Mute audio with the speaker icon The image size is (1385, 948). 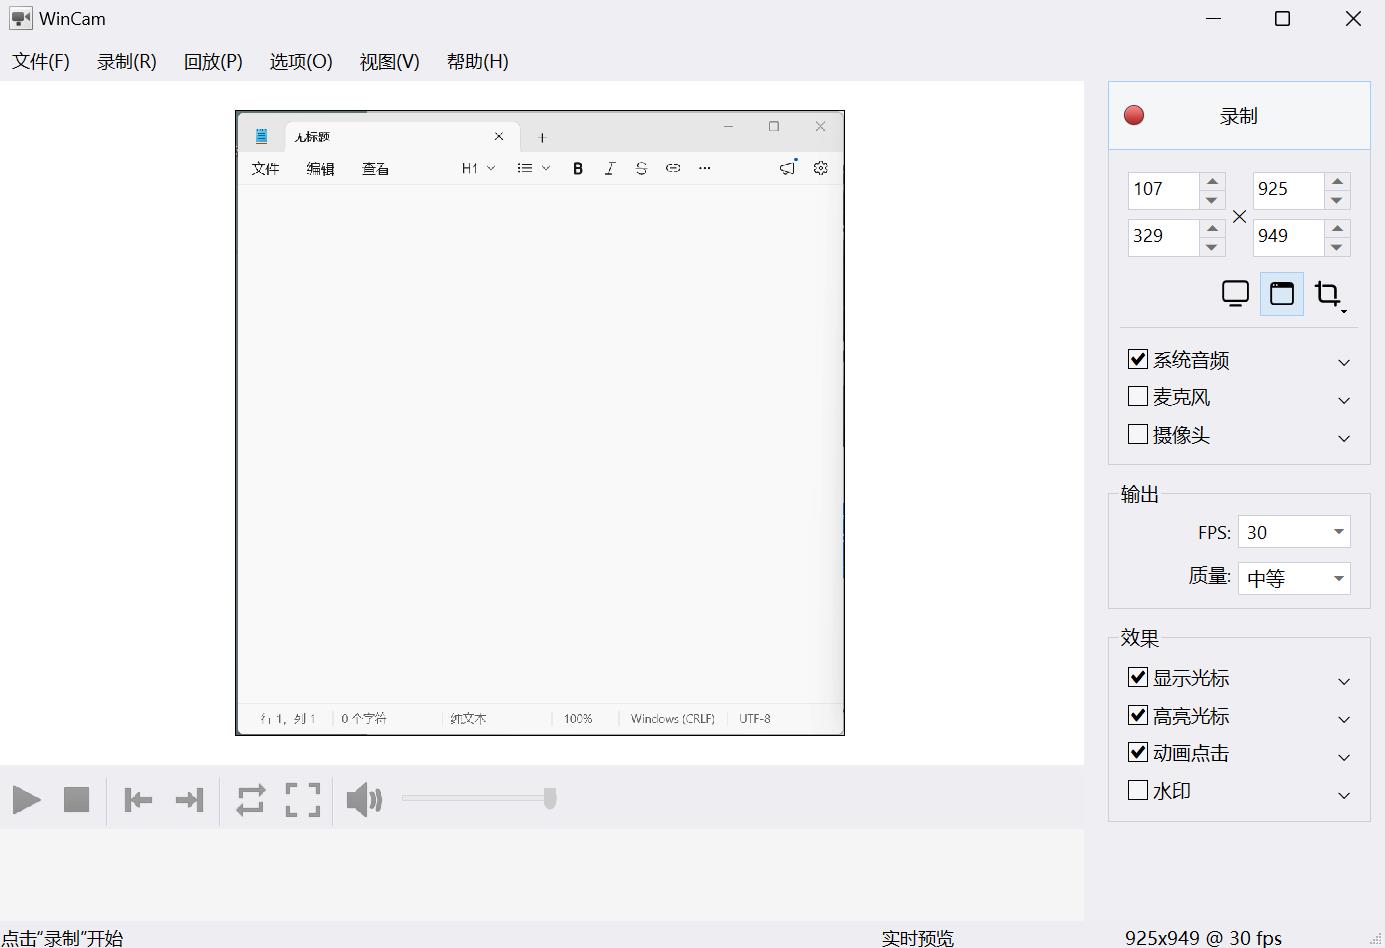click(364, 800)
